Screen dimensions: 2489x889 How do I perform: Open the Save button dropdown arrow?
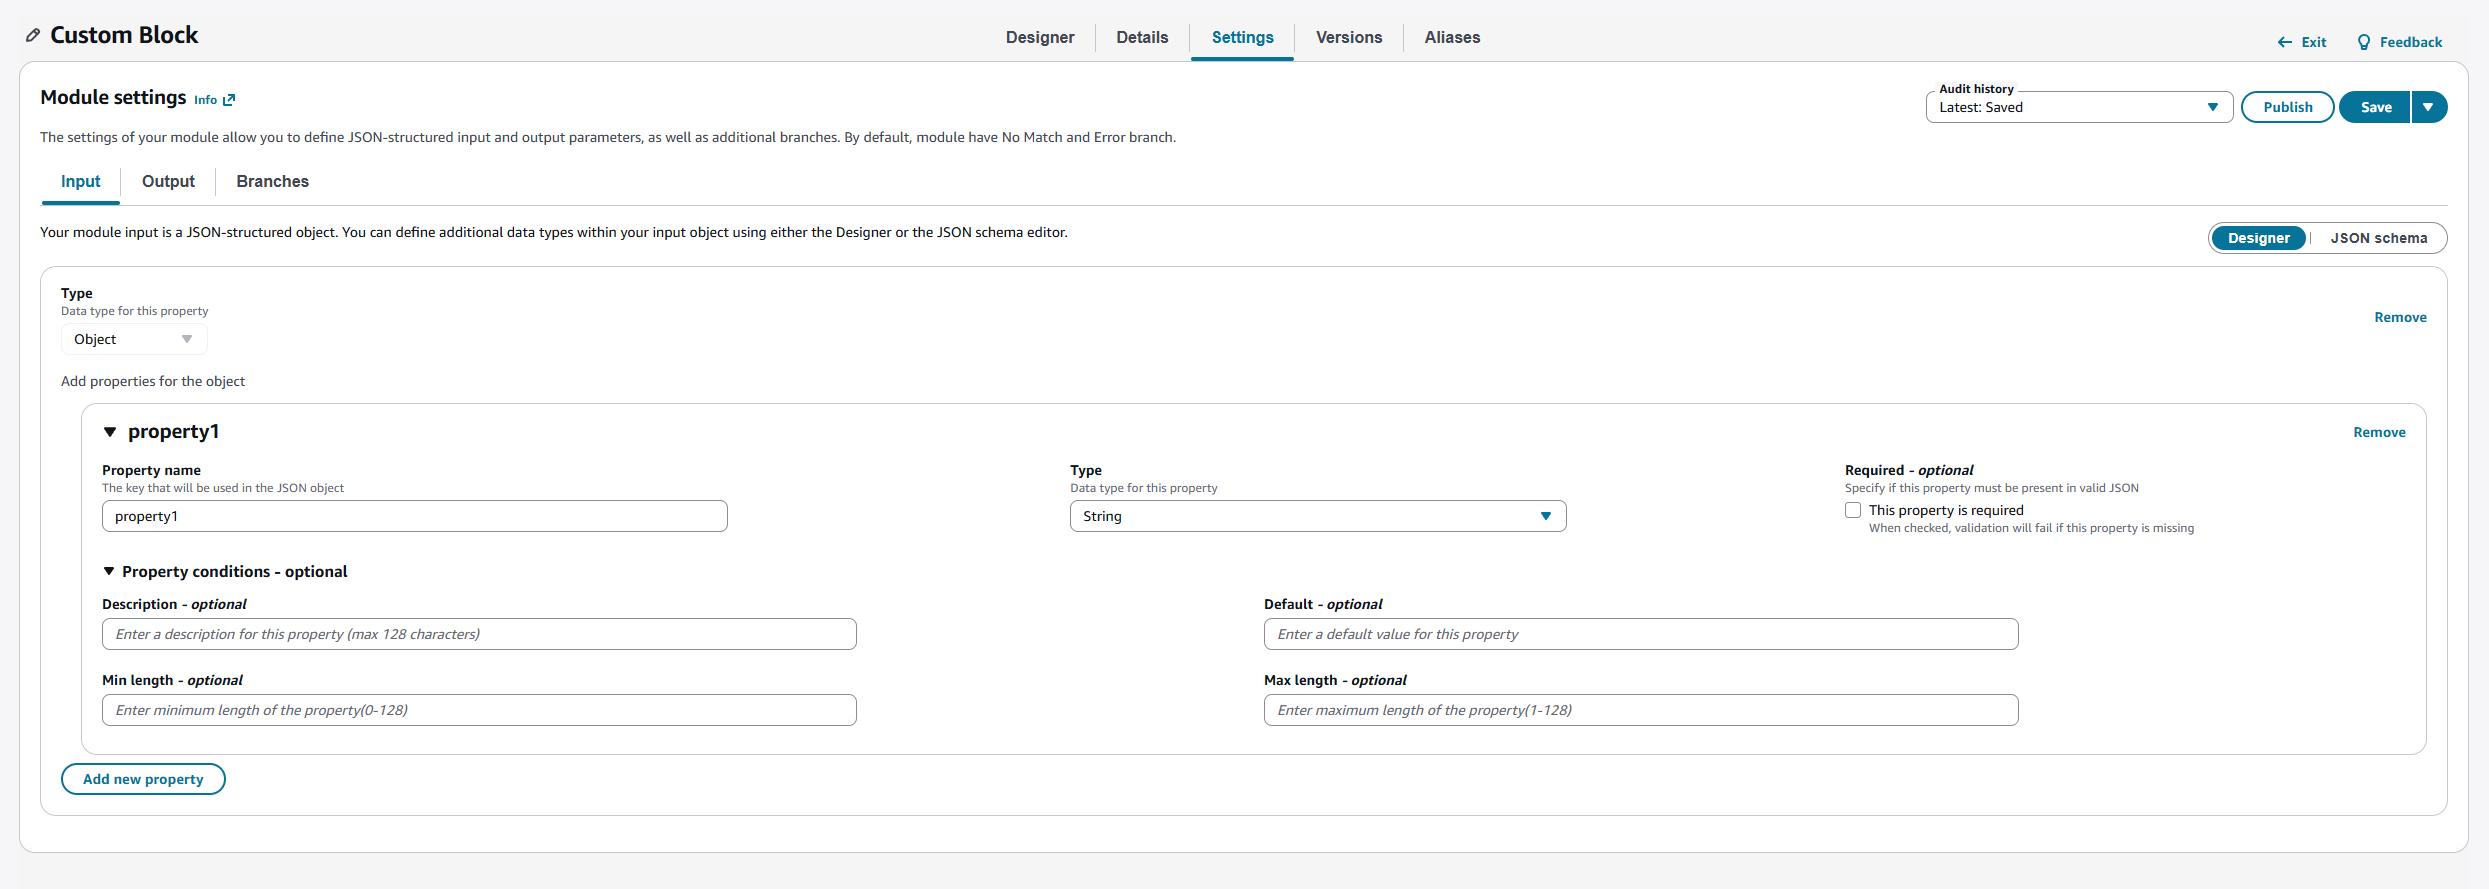(x=2428, y=107)
